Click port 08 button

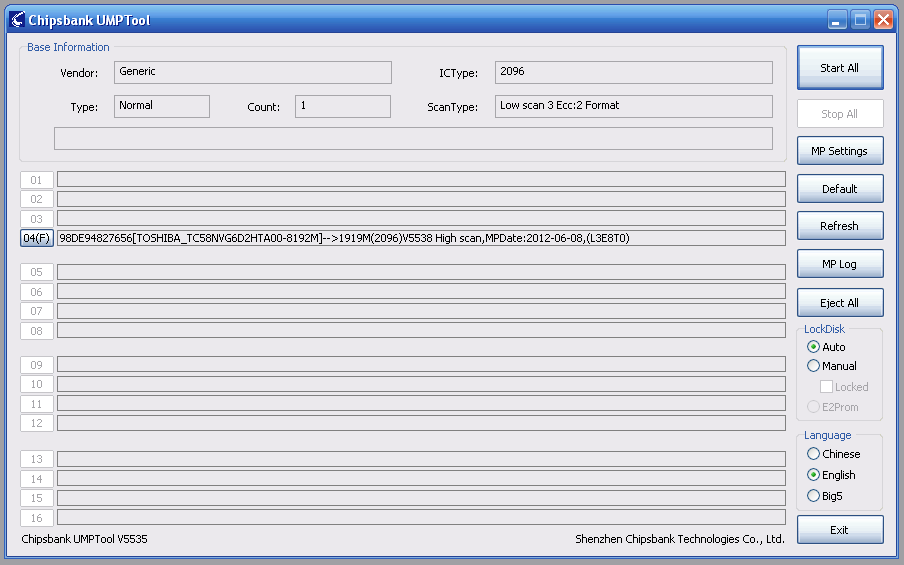click(x=37, y=331)
